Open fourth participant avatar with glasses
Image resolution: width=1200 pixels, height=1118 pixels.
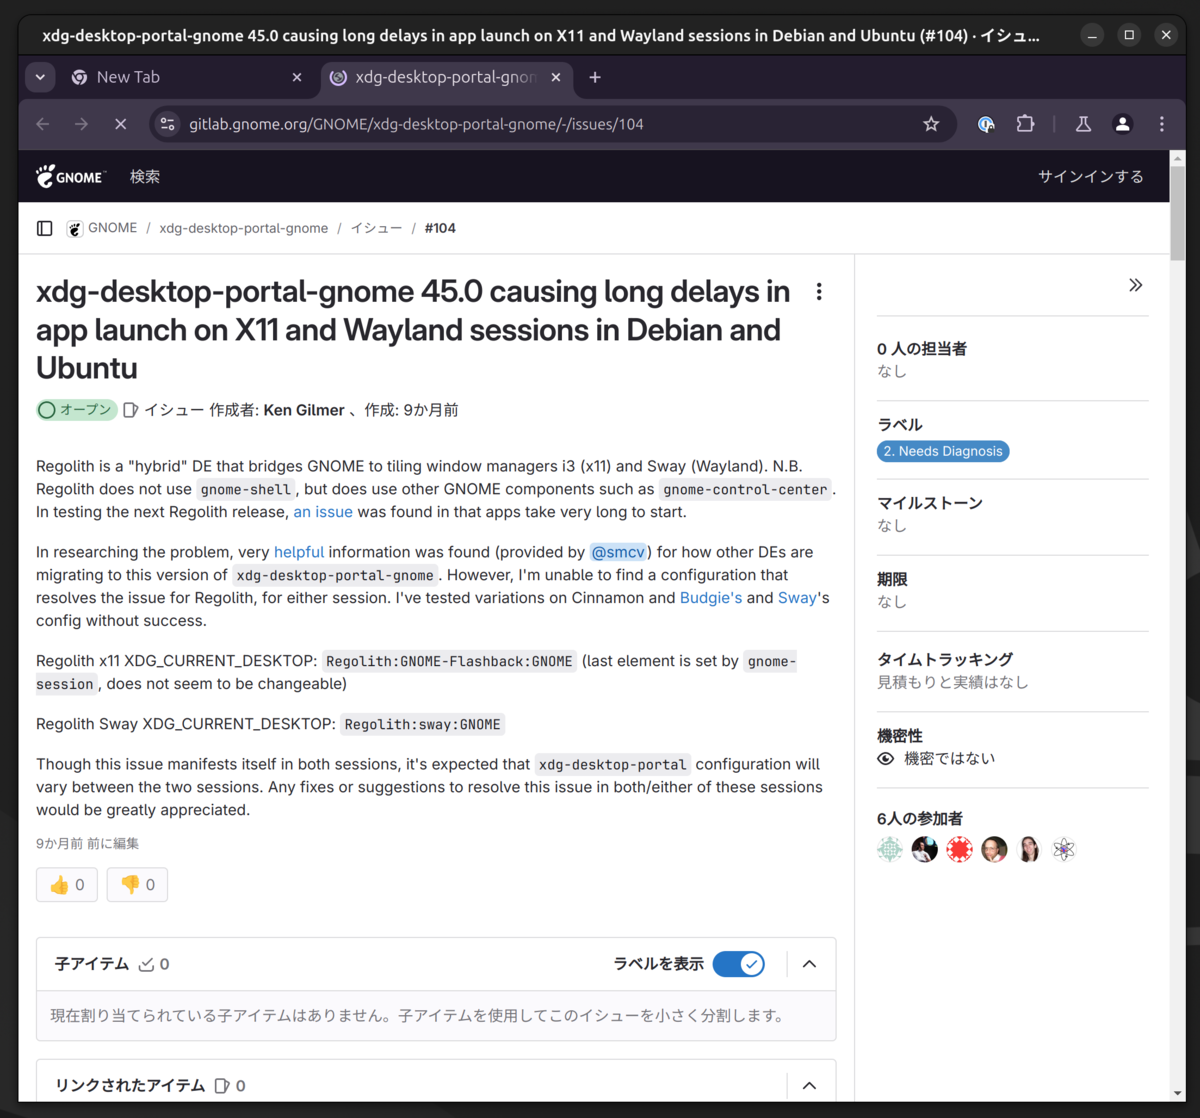(994, 850)
